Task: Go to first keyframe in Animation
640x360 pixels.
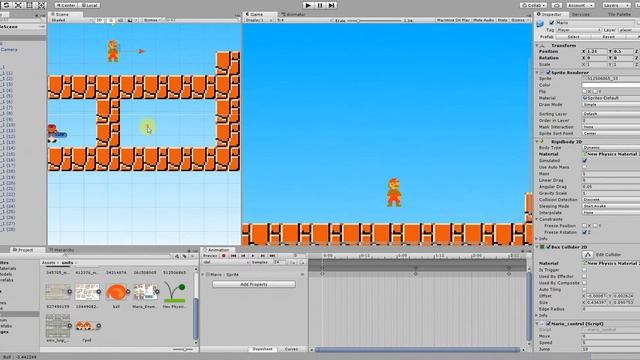Action: (x=233, y=256)
